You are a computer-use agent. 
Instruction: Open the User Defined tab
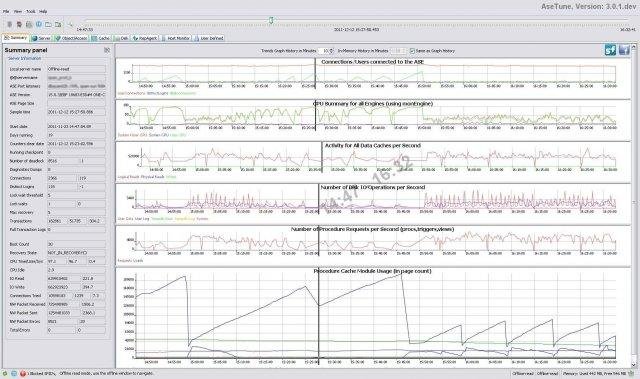click(209, 38)
